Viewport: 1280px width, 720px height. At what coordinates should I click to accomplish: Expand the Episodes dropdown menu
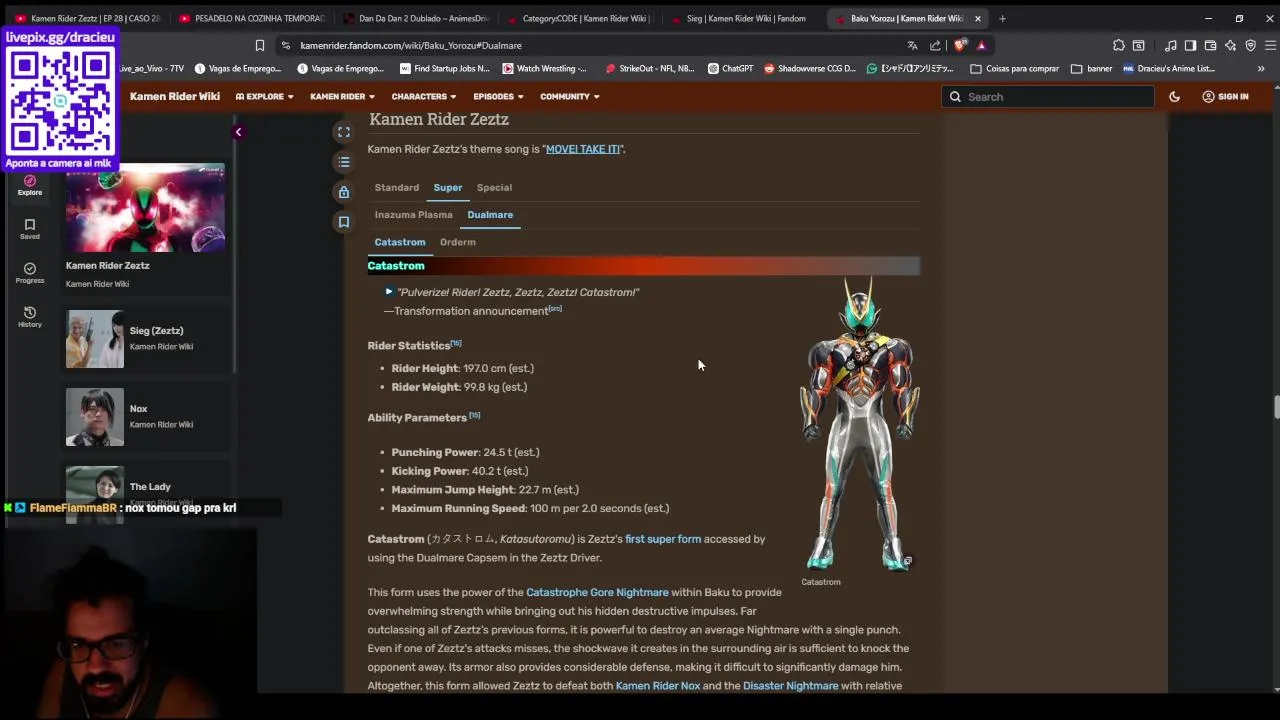pyautogui.click(x=498, y=97)
